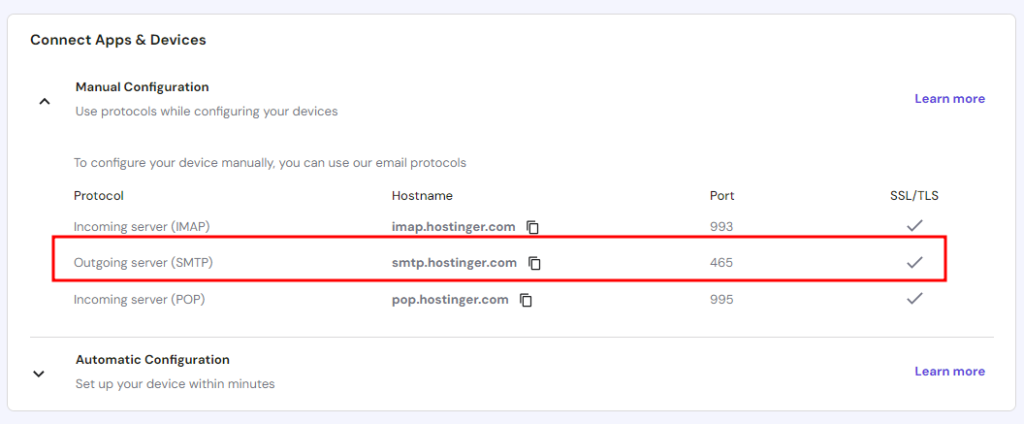The image size is (1024, 424).
Task: Click the 'To configure your device manually' sentence
Action: [x=270, y=163]
